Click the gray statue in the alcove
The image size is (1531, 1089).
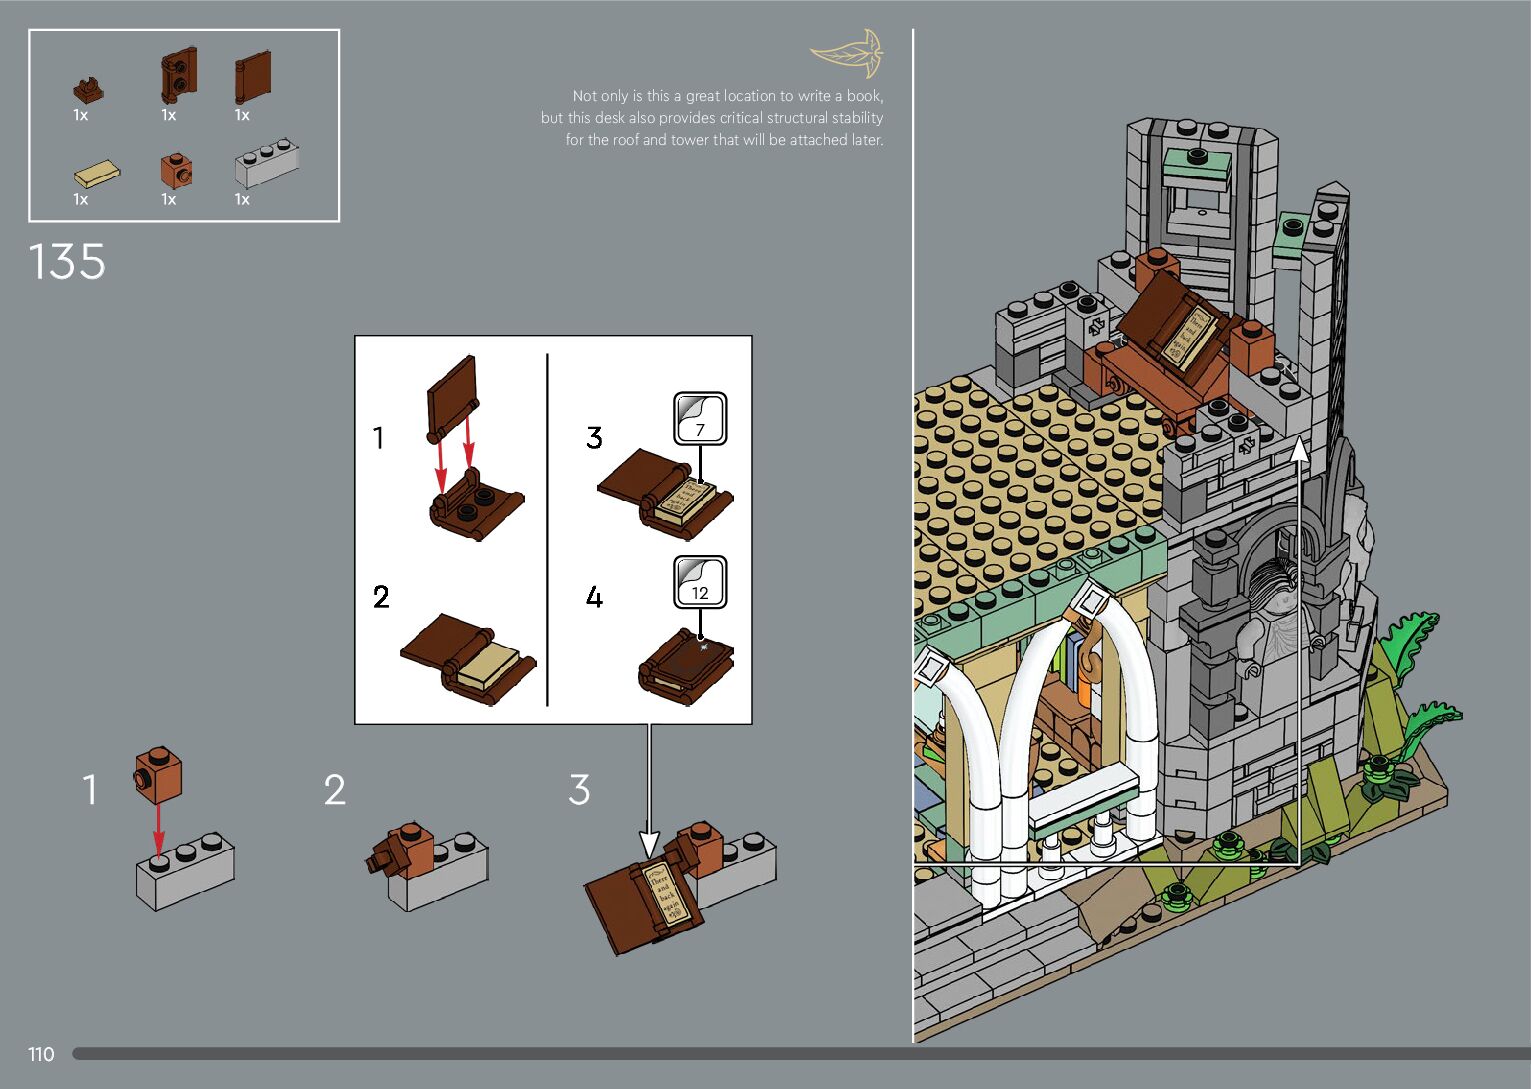tap(1272, 612)
